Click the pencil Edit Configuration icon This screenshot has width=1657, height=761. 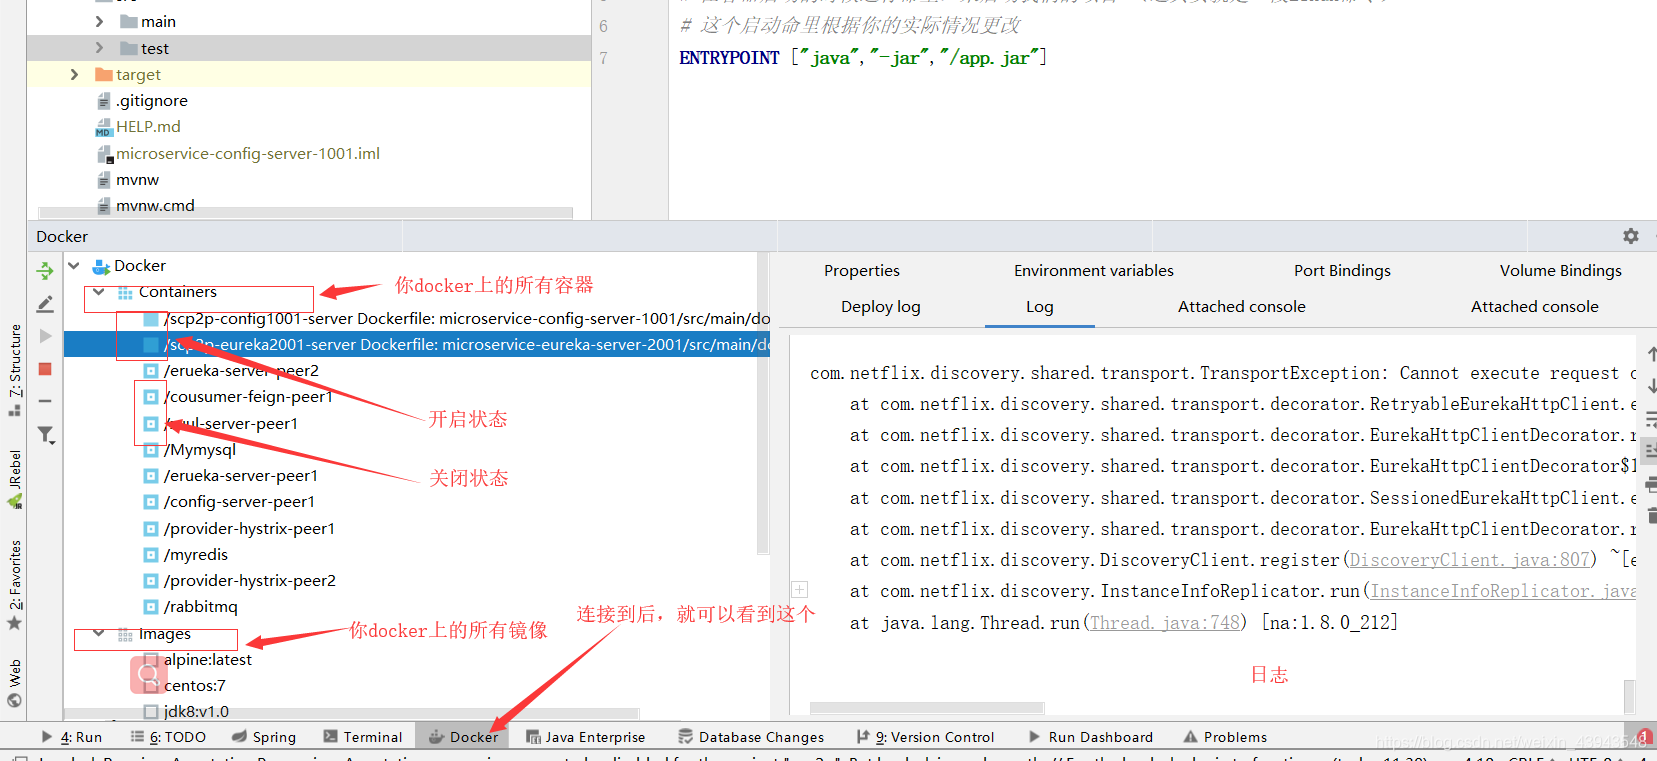(45, 304)
